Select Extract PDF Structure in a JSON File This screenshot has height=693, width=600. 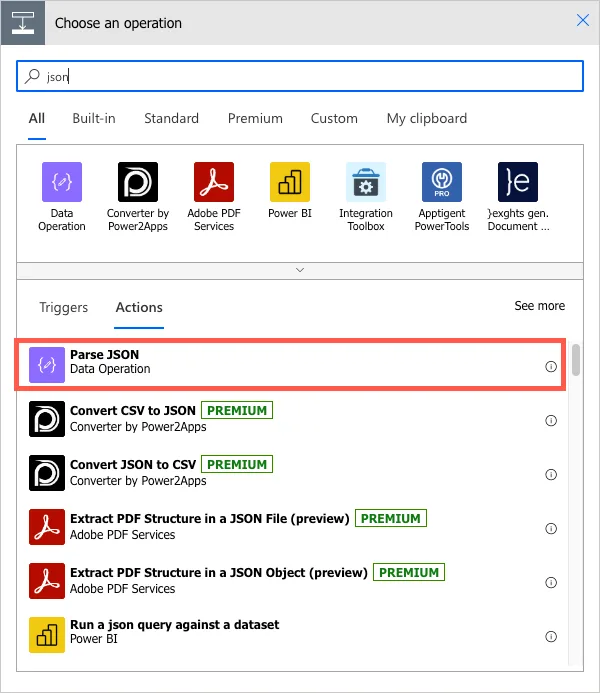(290, 527)
